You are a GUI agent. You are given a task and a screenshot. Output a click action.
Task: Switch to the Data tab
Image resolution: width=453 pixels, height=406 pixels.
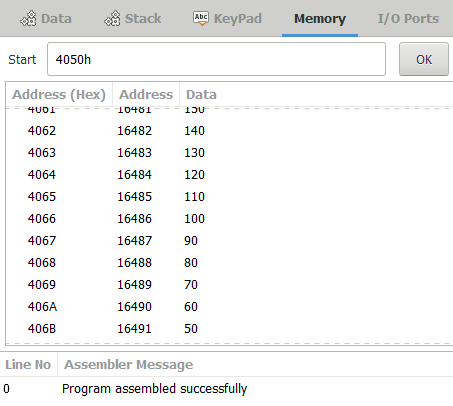coord(46,18)
